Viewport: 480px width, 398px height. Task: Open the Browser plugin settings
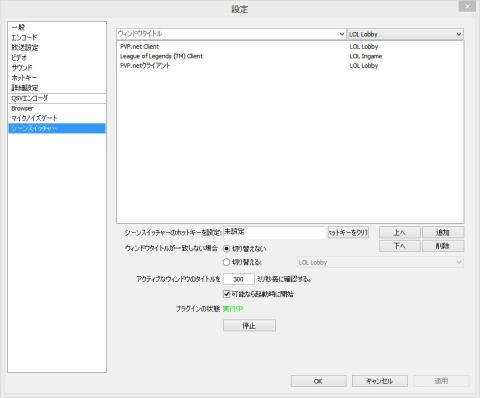[x=57, y=108]
